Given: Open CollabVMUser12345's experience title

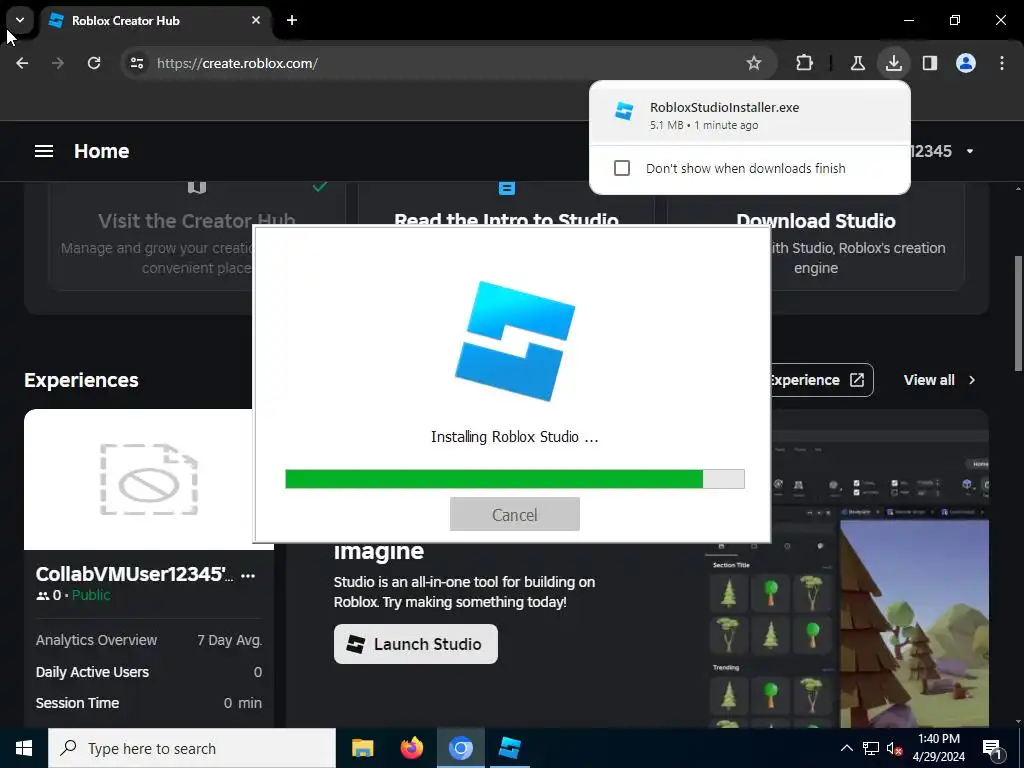Looking at the screenshot, I should tap(134, 574).
